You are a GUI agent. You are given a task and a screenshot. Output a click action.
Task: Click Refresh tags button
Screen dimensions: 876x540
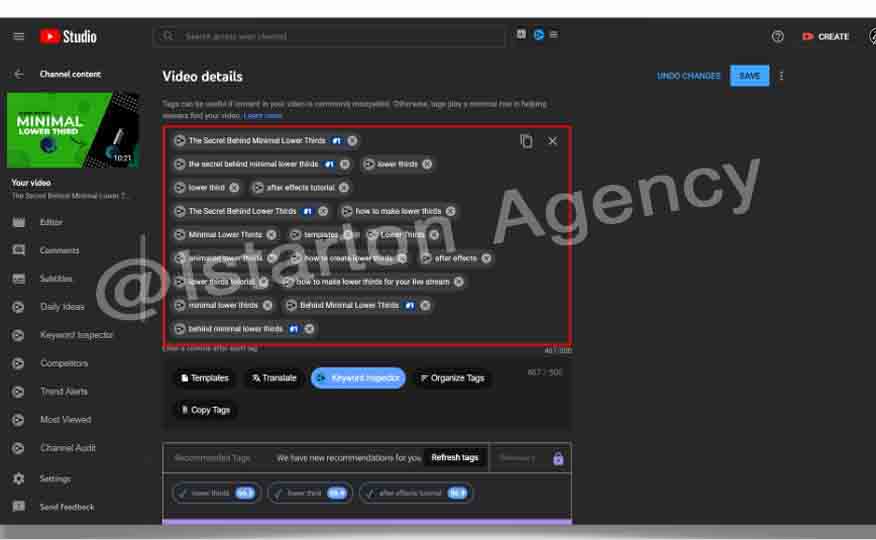coord(454,458)
